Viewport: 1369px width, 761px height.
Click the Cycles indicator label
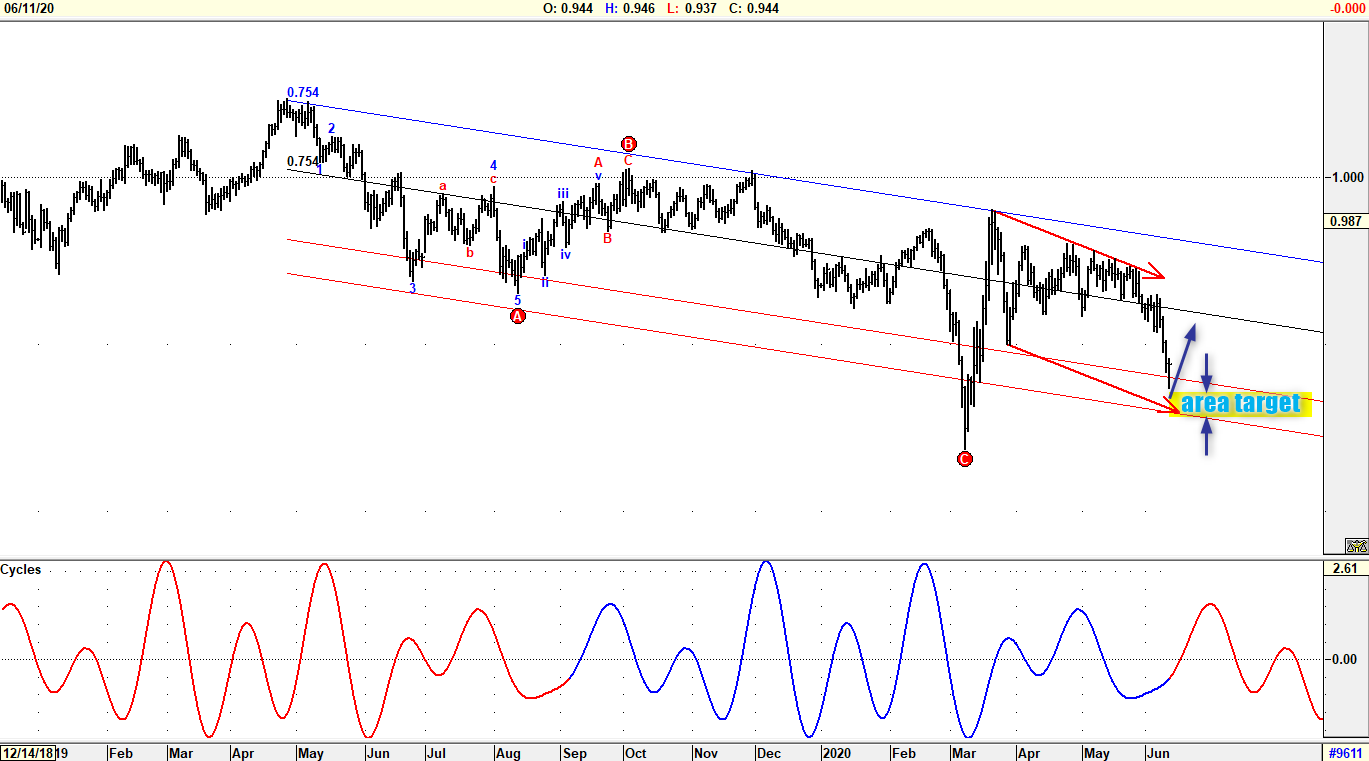point(21,570)
